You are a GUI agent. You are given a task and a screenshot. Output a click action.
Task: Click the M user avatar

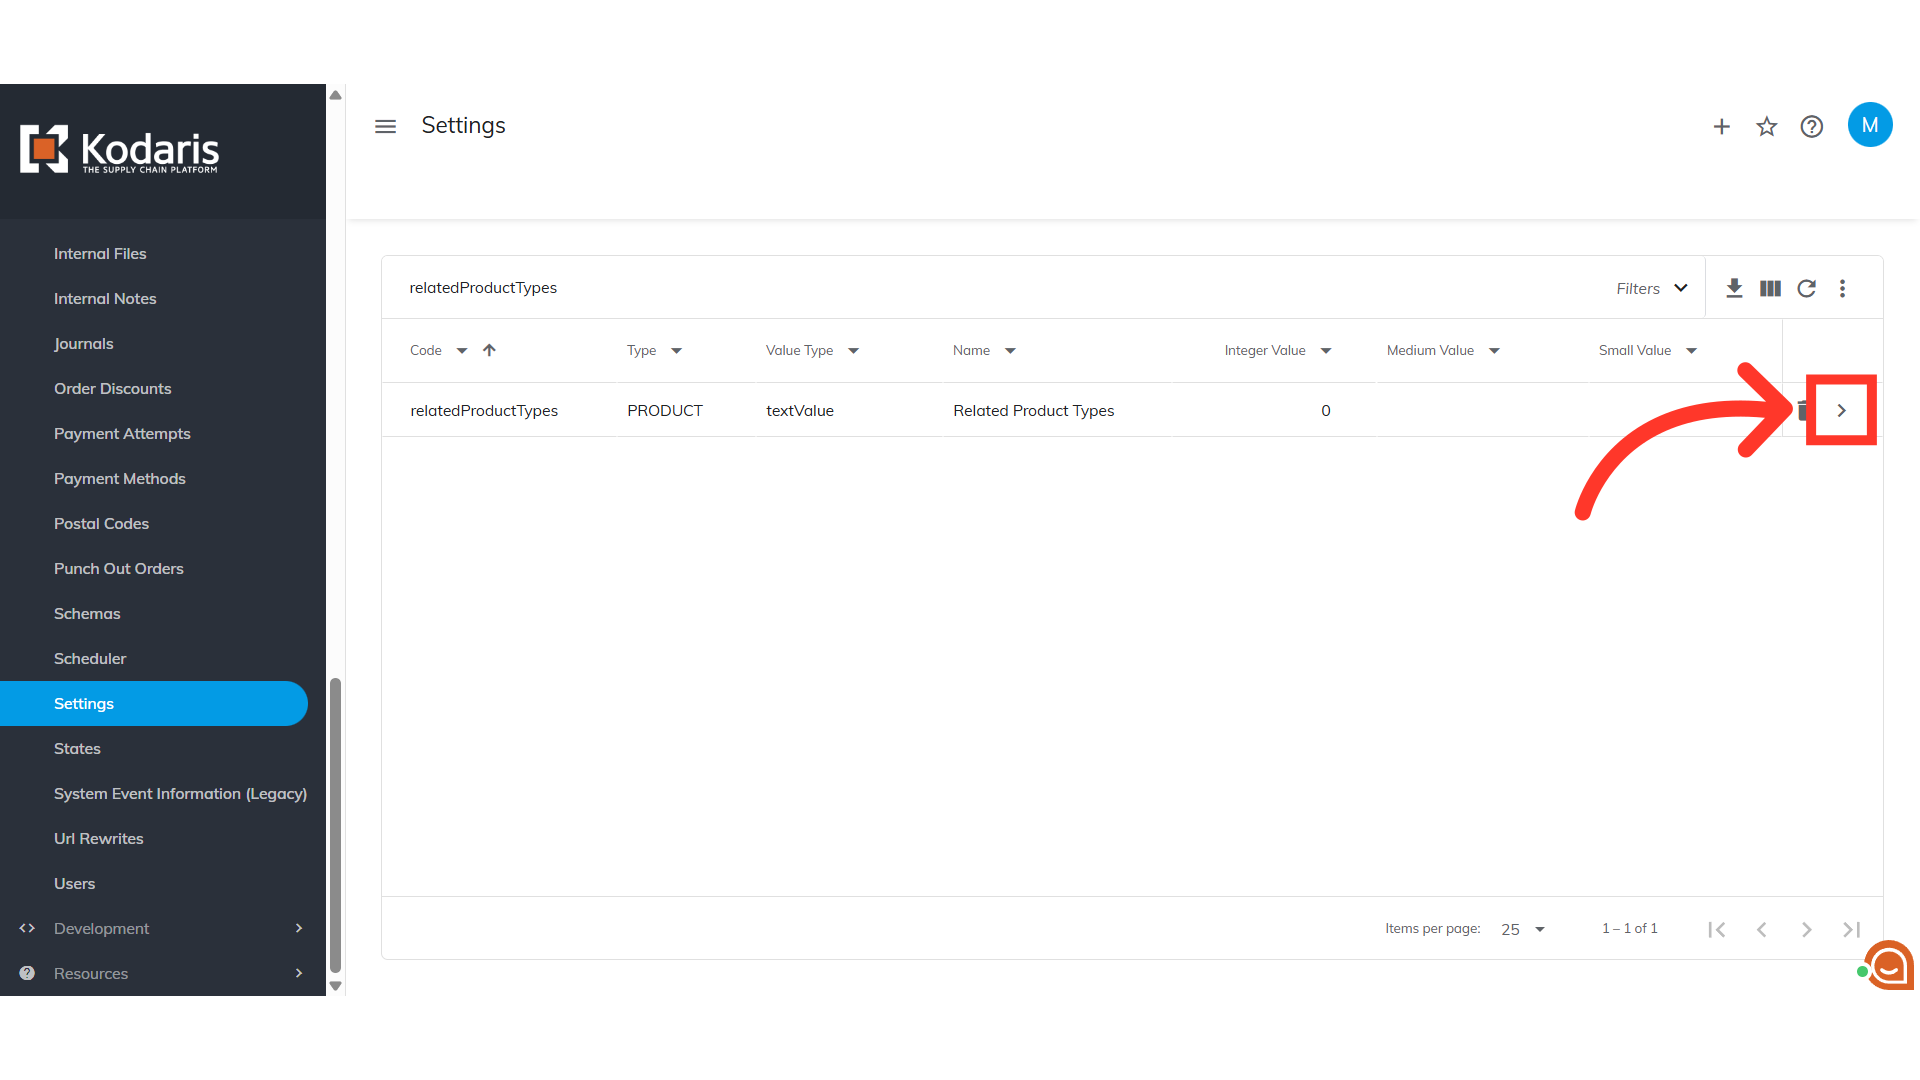point(1869,125)
